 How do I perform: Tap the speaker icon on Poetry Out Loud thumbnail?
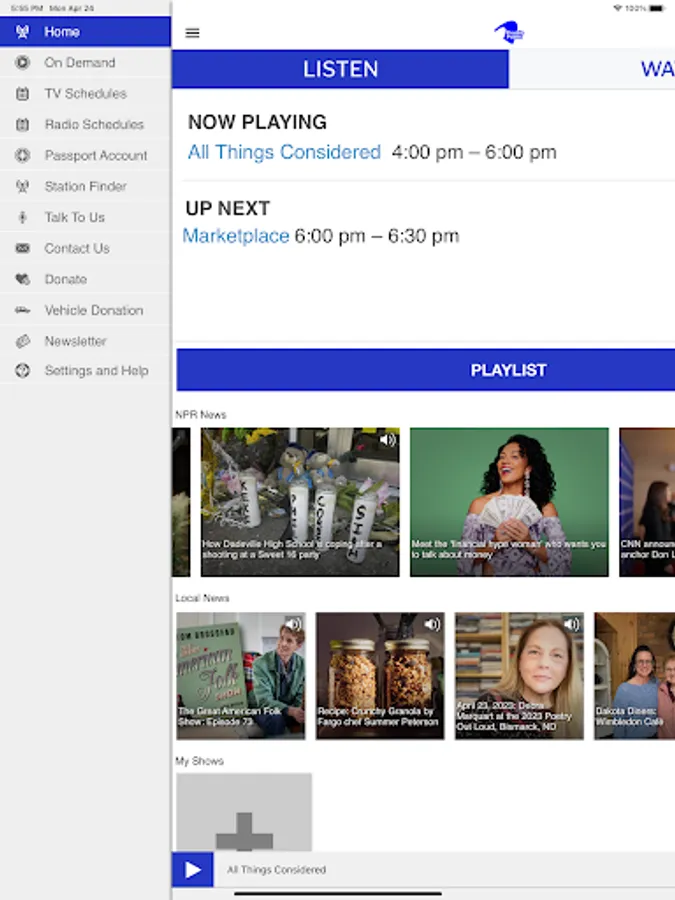pyautogui.click(x=572, y=624)
